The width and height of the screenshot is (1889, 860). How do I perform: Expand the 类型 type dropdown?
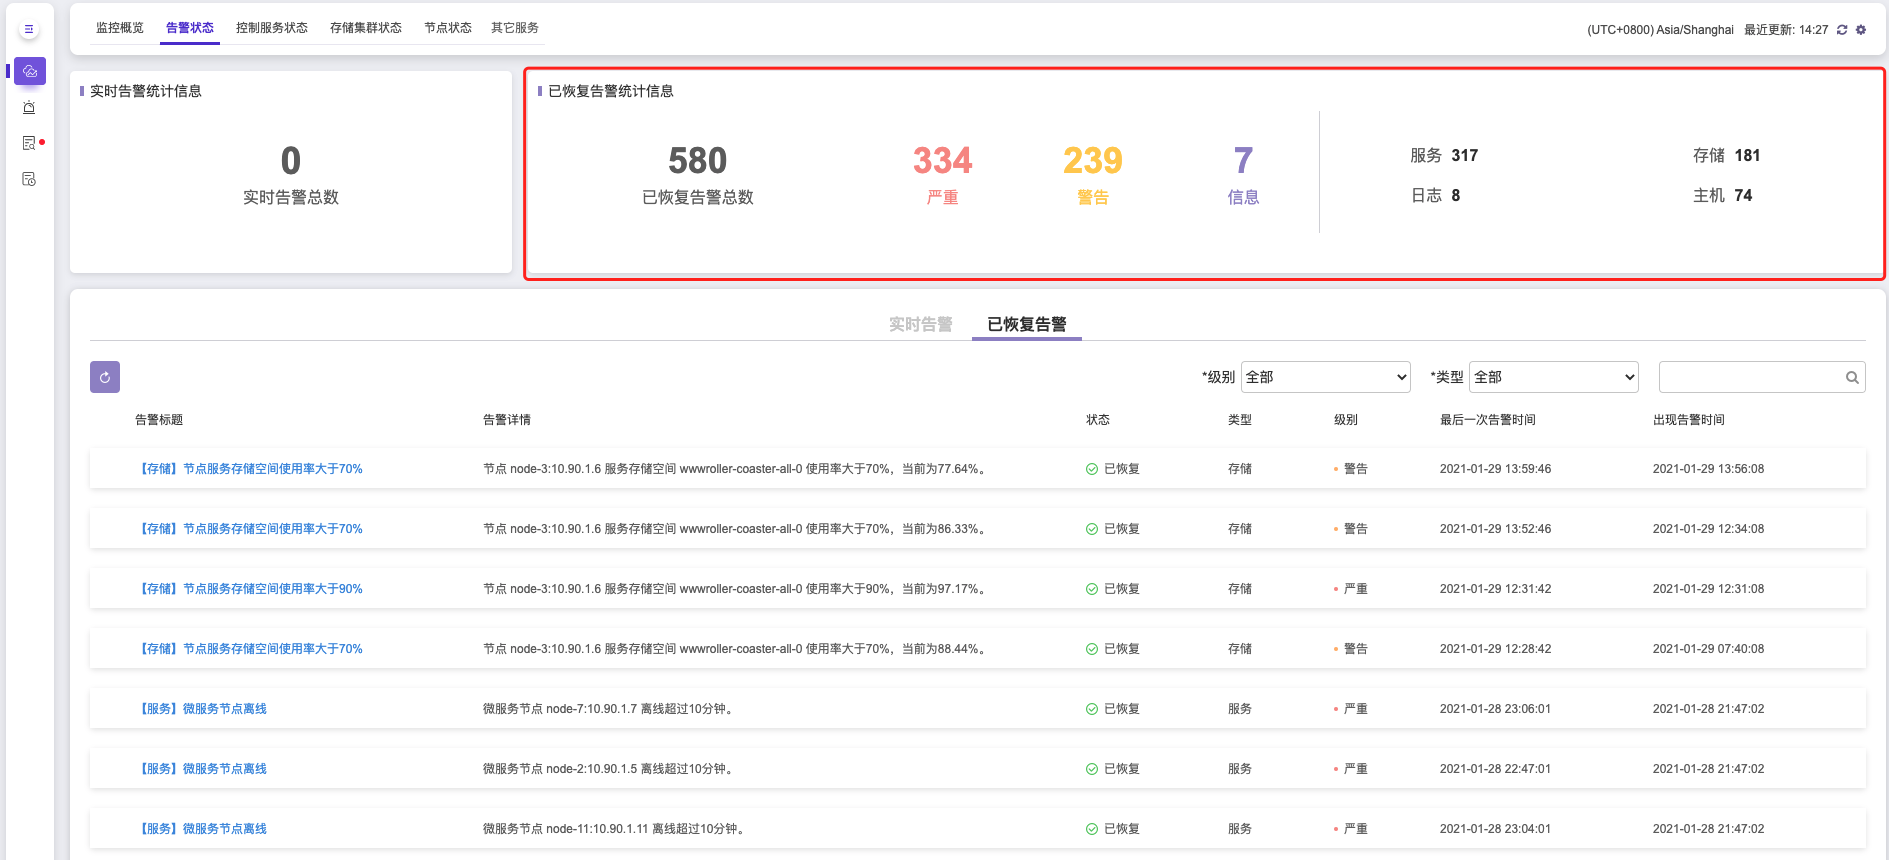click(1553, 377)
